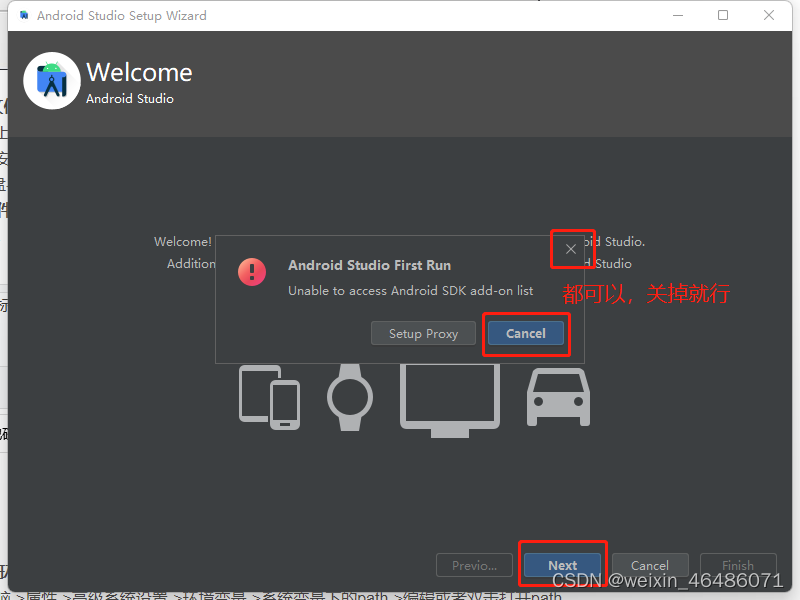Viewport: 800px width, 600px height.
Task: Click the Welcome! message above the dialog
Action: pos(182,241)
